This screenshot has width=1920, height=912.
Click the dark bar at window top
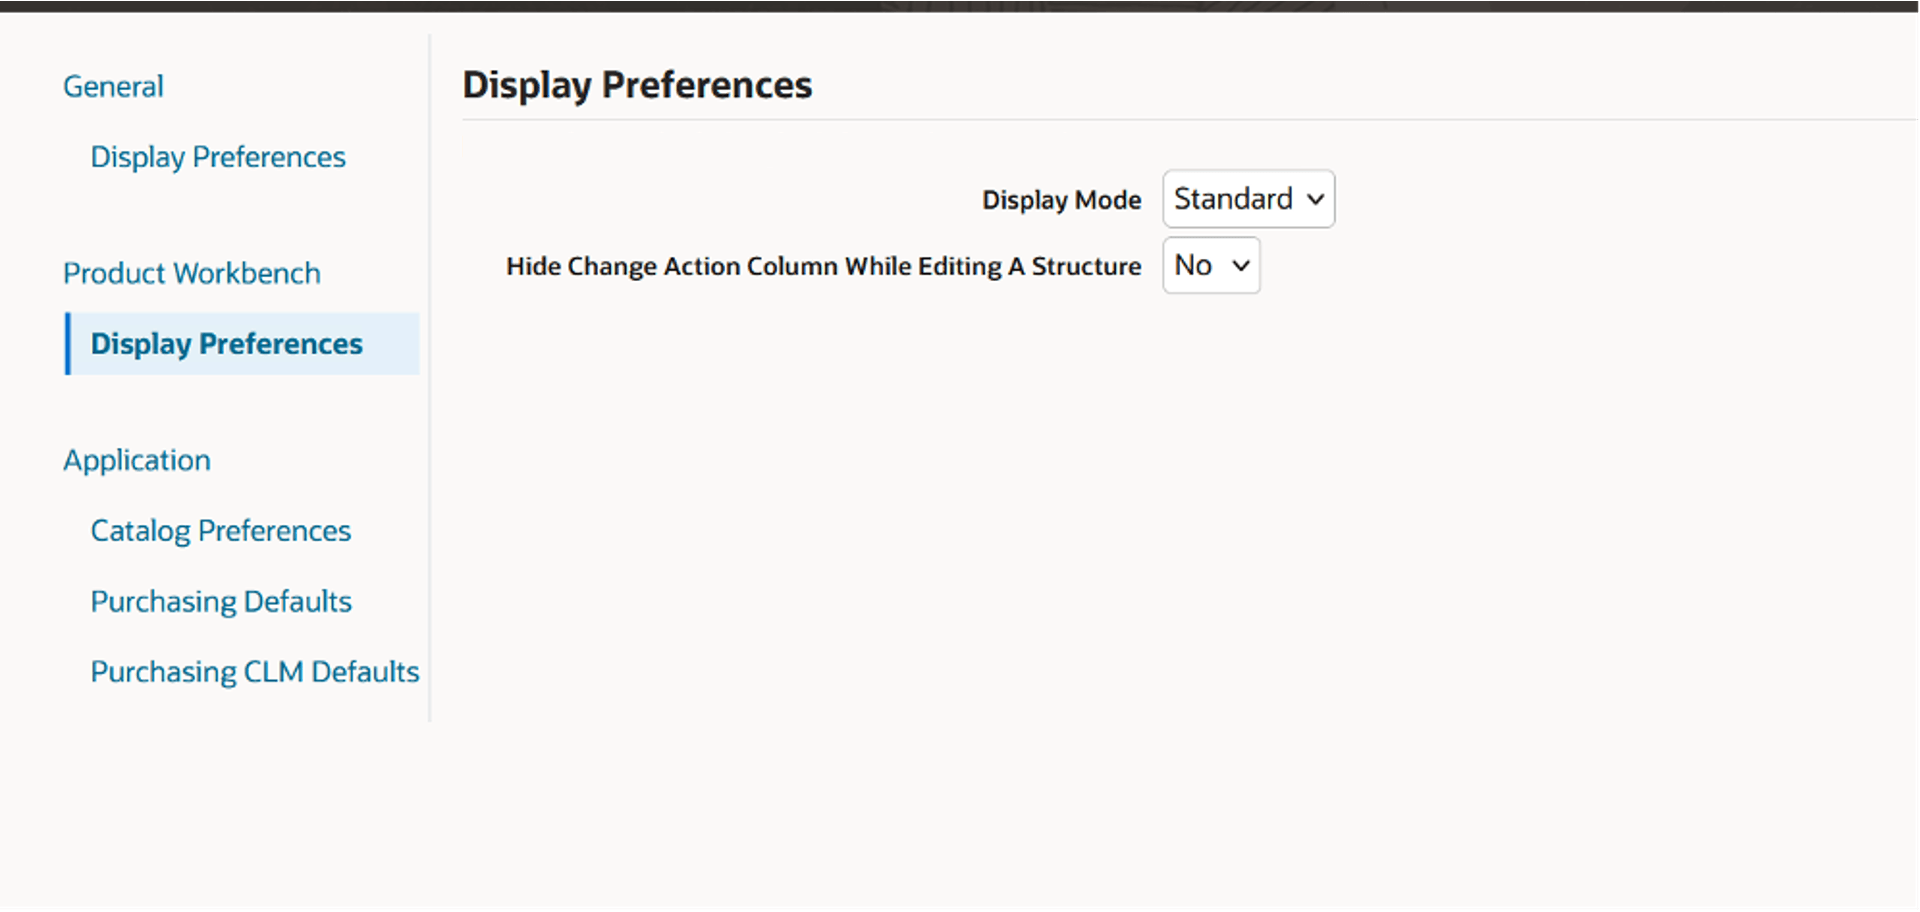coord(960,5)
